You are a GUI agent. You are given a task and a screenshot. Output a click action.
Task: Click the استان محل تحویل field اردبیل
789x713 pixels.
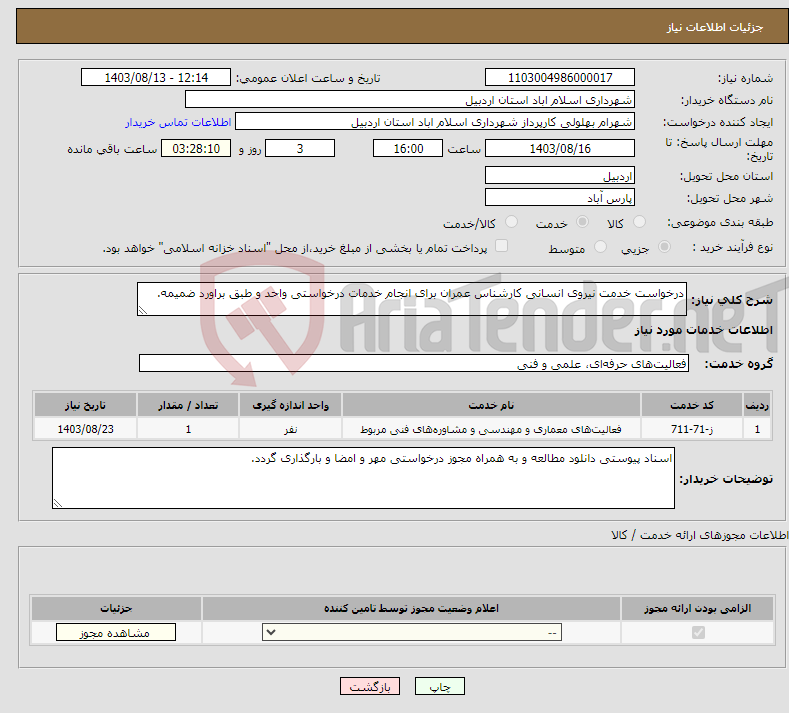click(560, 176)
